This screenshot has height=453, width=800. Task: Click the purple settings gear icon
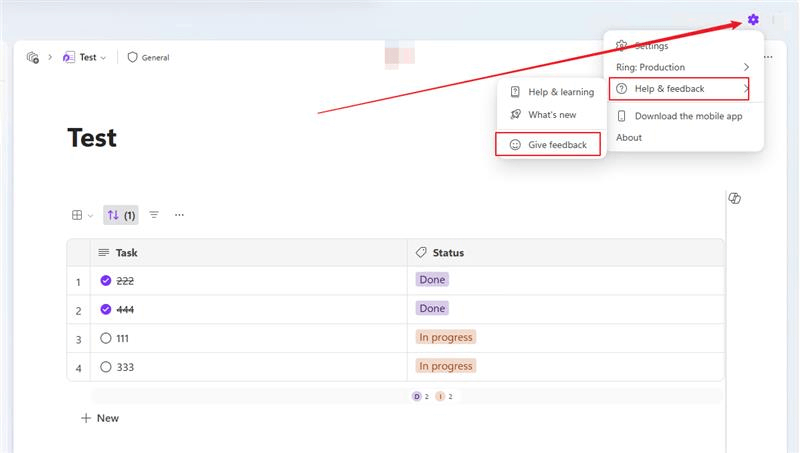[753, 19]
